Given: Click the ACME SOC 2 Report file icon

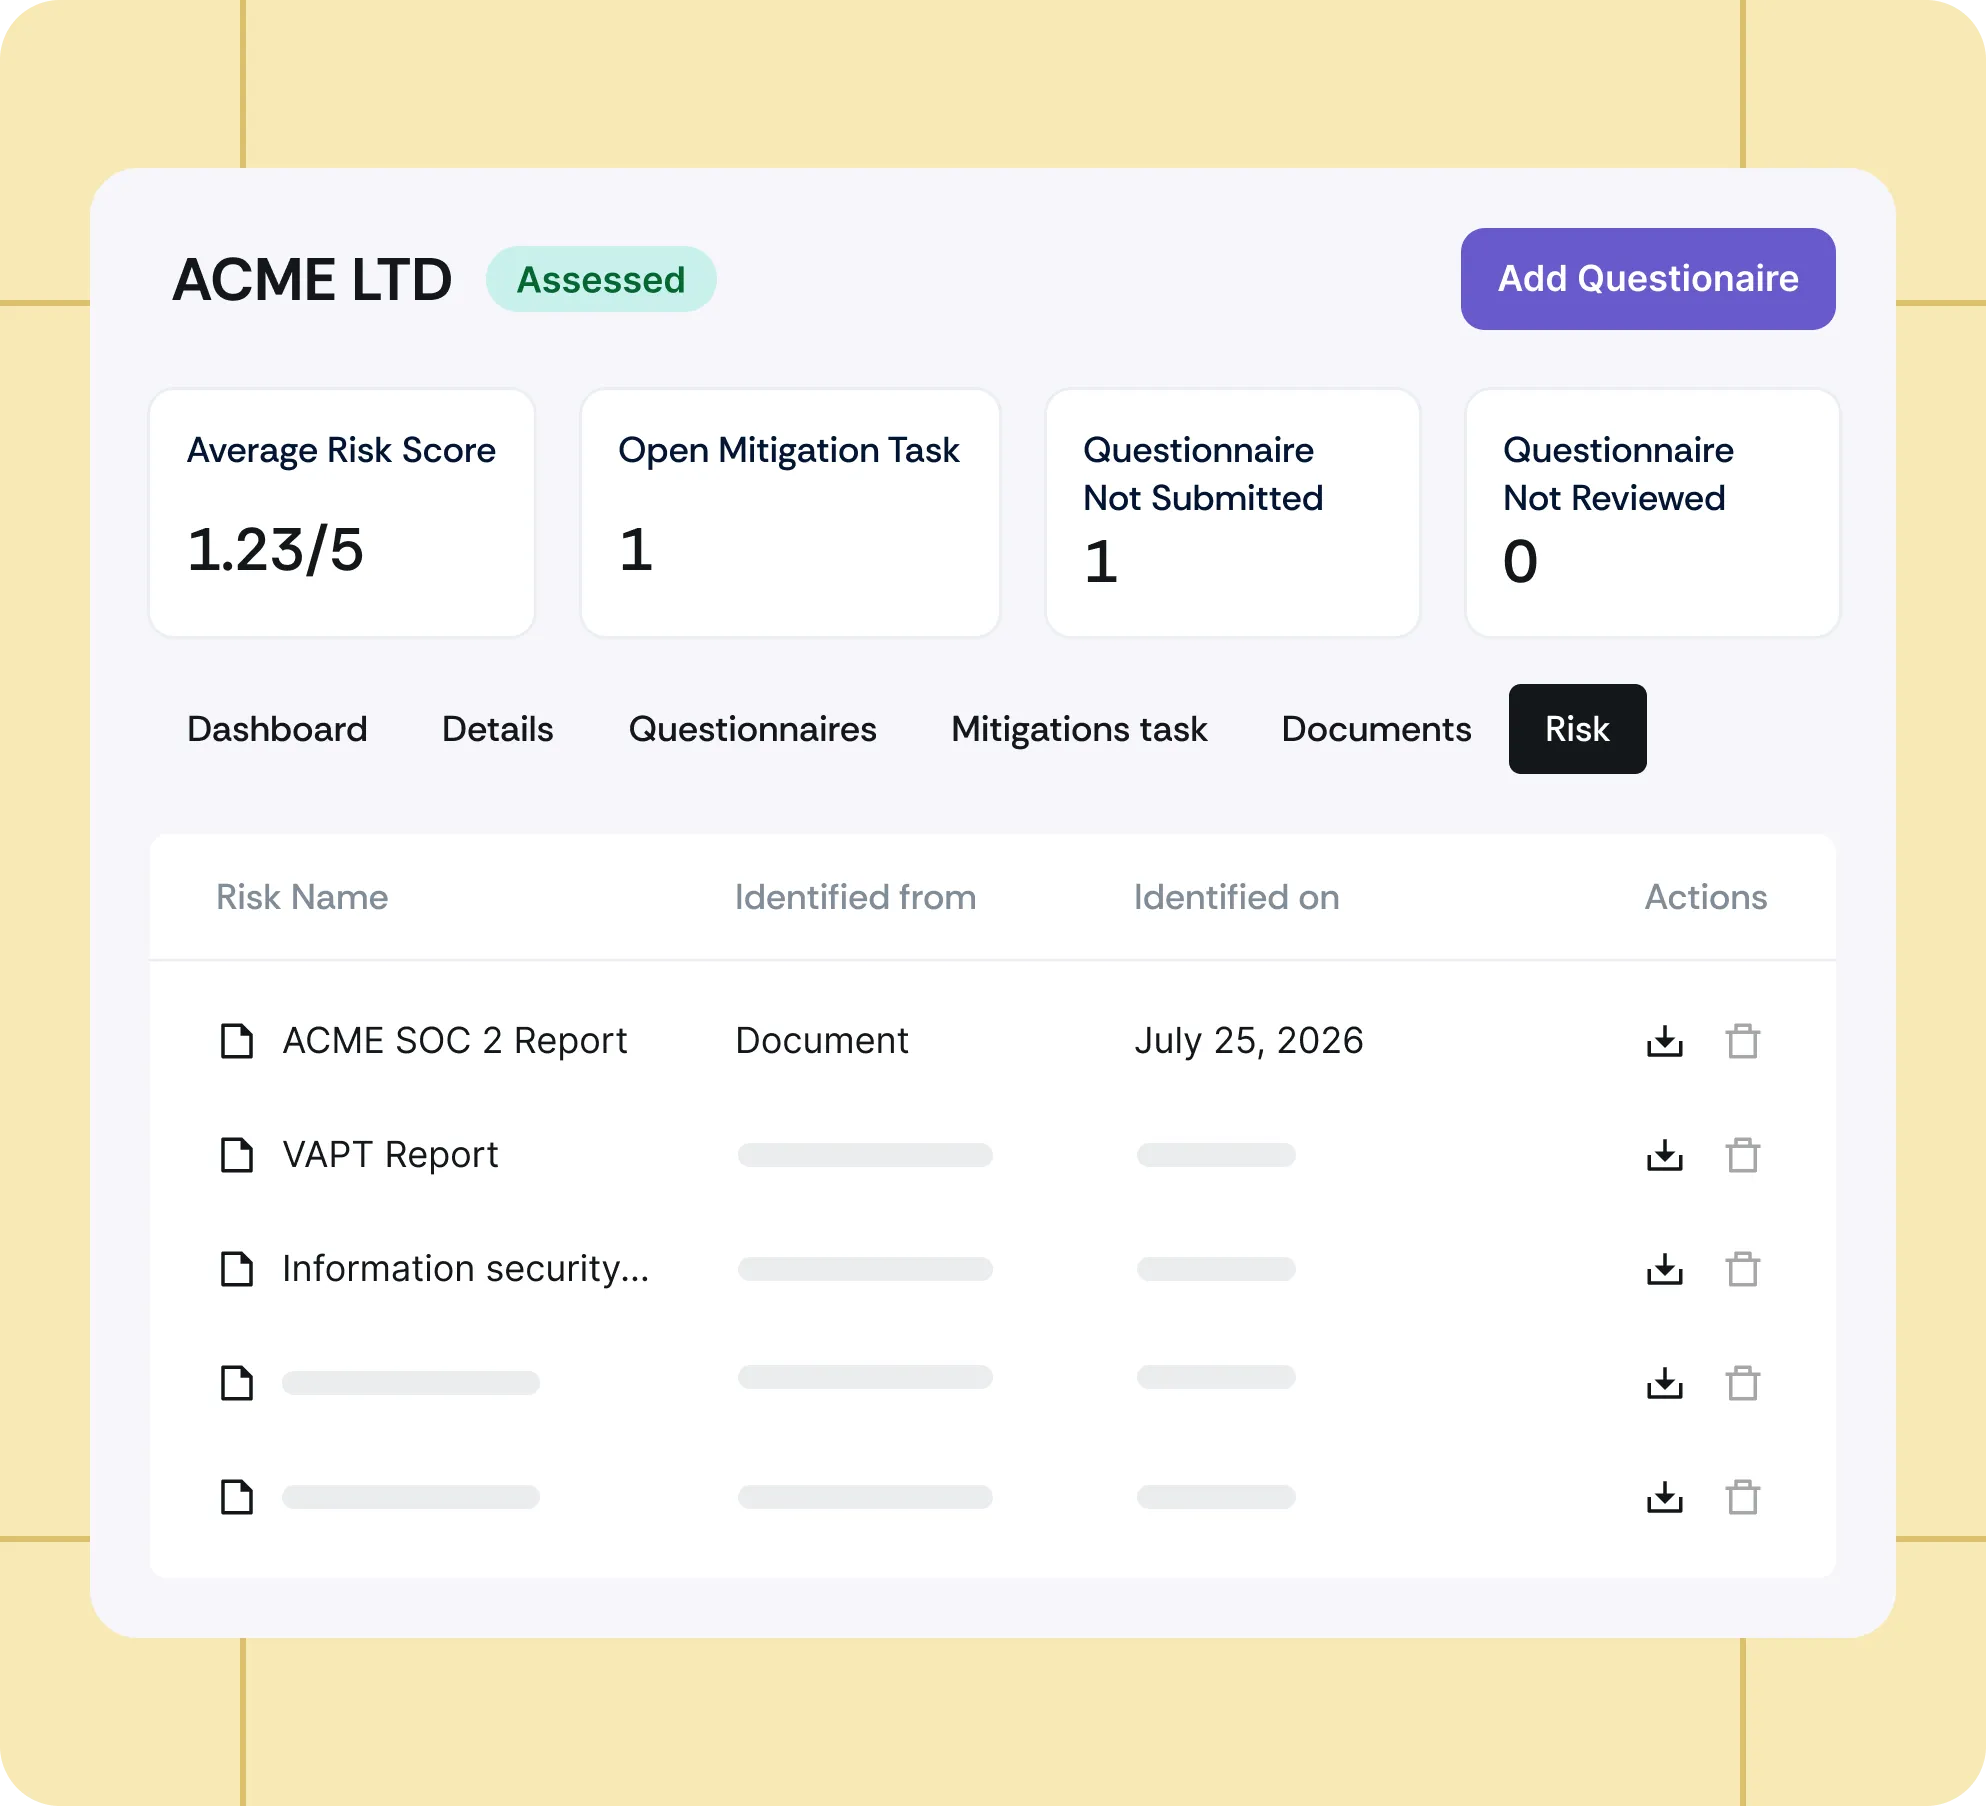Looking at the screenshot, I should [x=237, y=1041].
